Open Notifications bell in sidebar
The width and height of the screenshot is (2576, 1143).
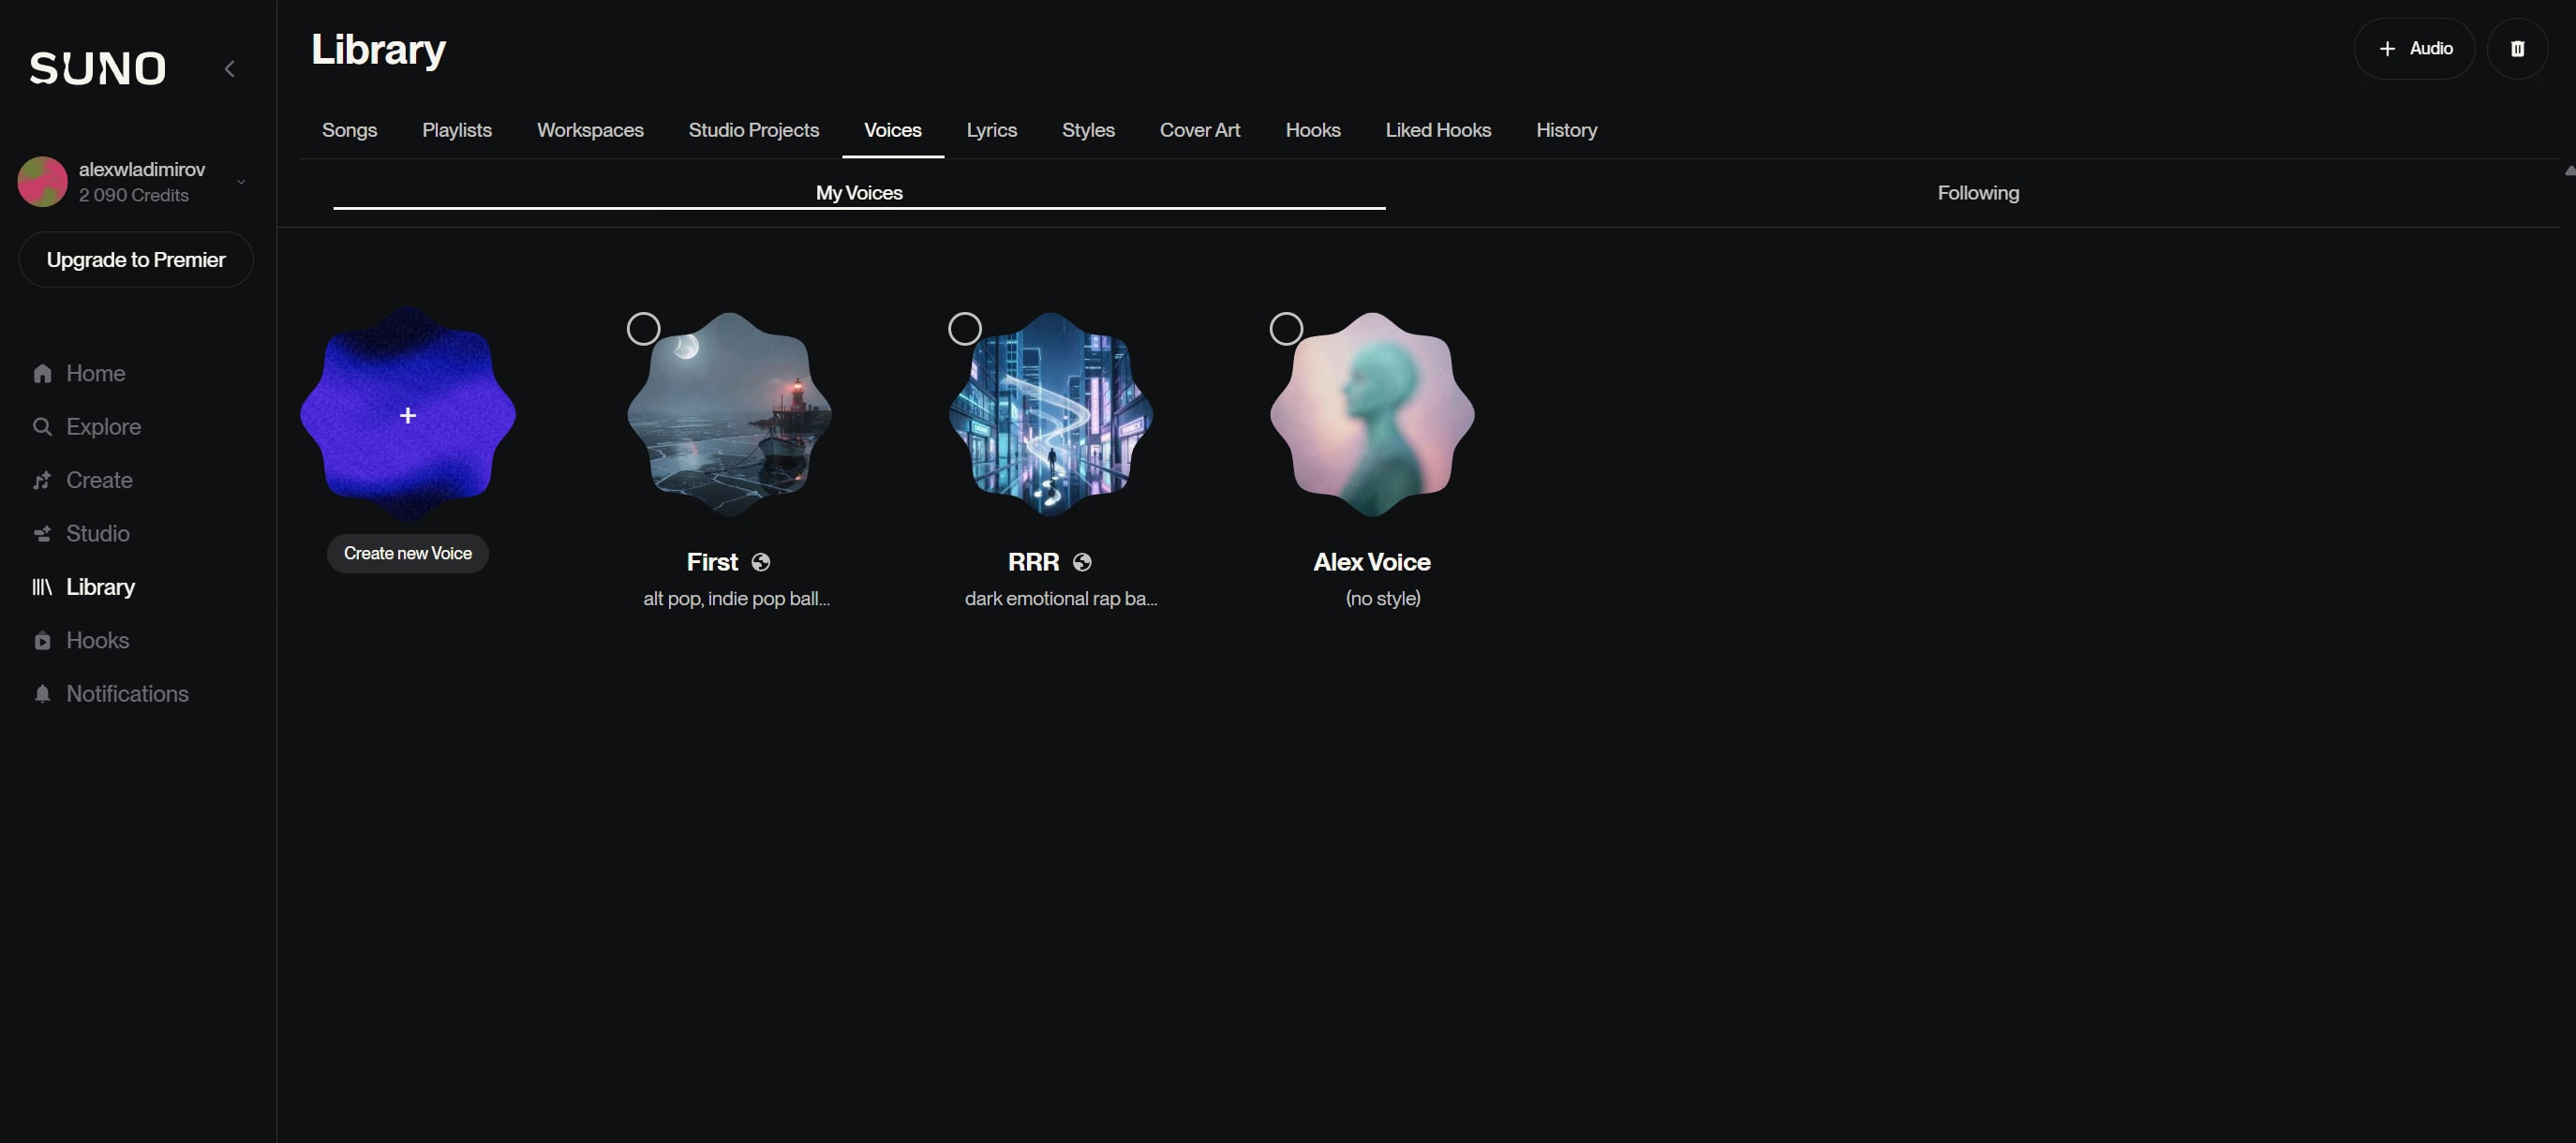click(x=42, y=694)
